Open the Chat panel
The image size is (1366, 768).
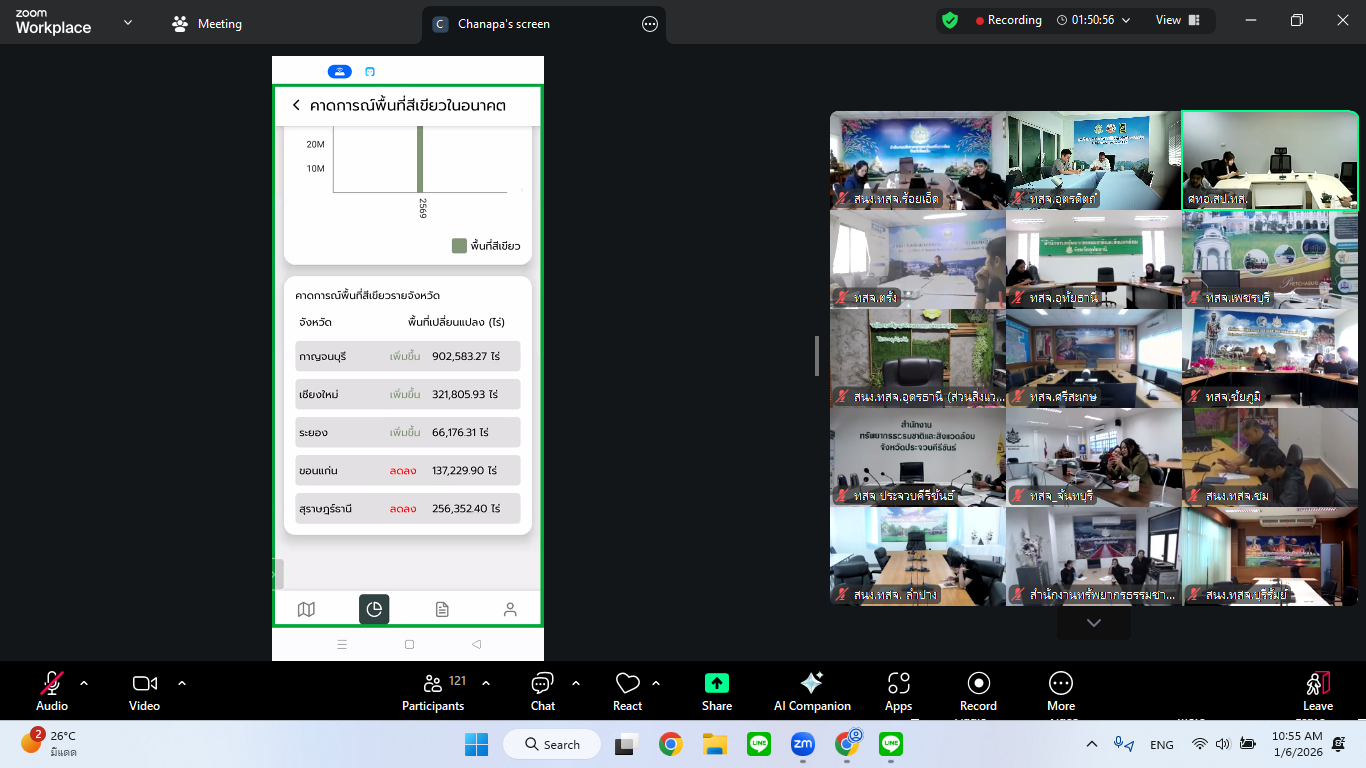543,690
